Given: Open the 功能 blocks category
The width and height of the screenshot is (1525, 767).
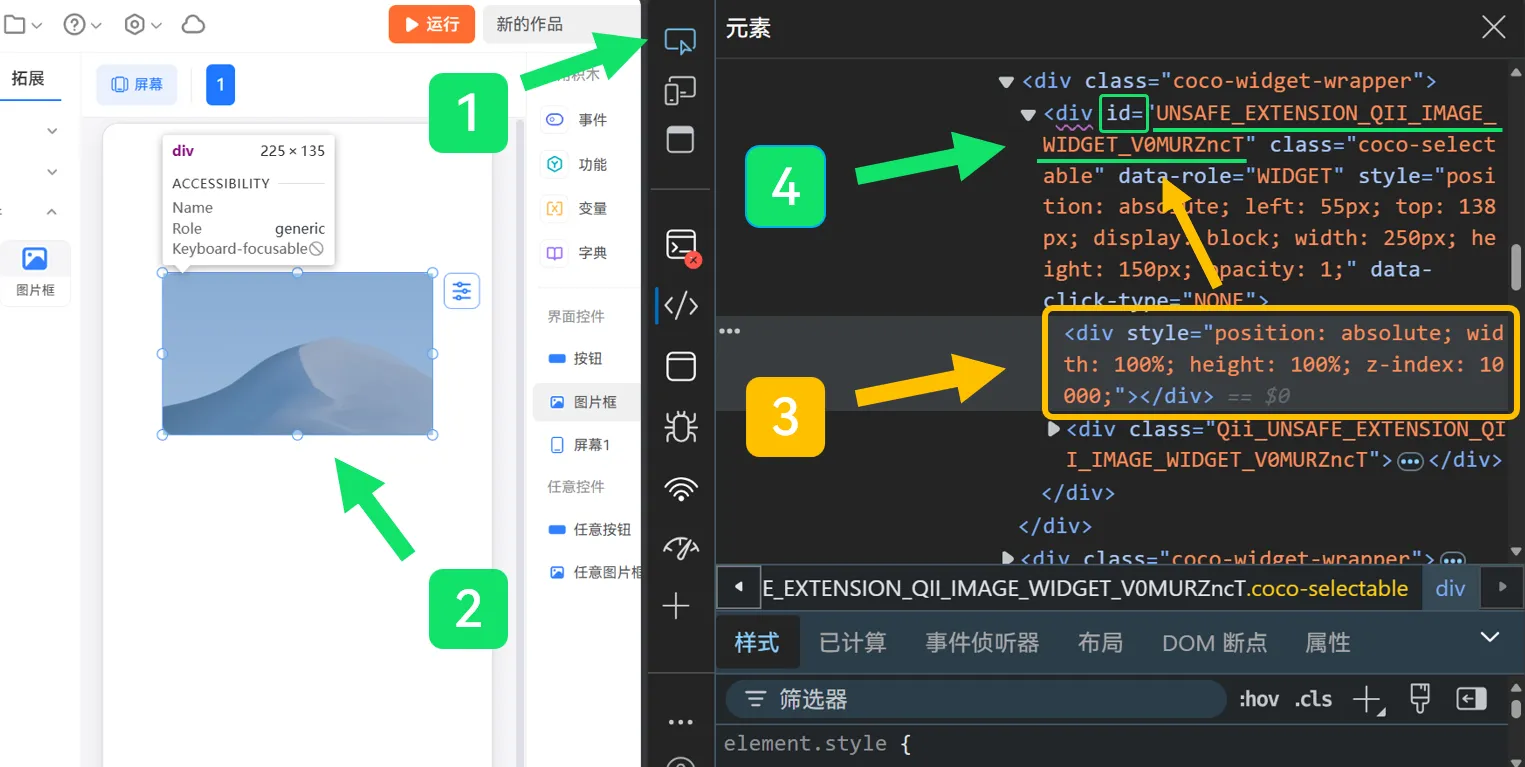Looking at the screenshot, I should pyautogui.click(x=577, y=164).
